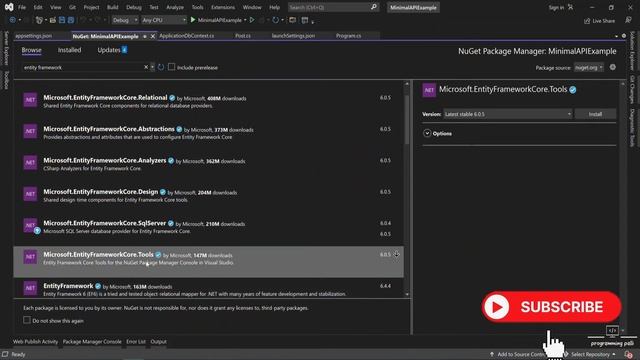This screenshot has width=640, height=360.
Task: Open the Build menu
Action: [112, 7]
